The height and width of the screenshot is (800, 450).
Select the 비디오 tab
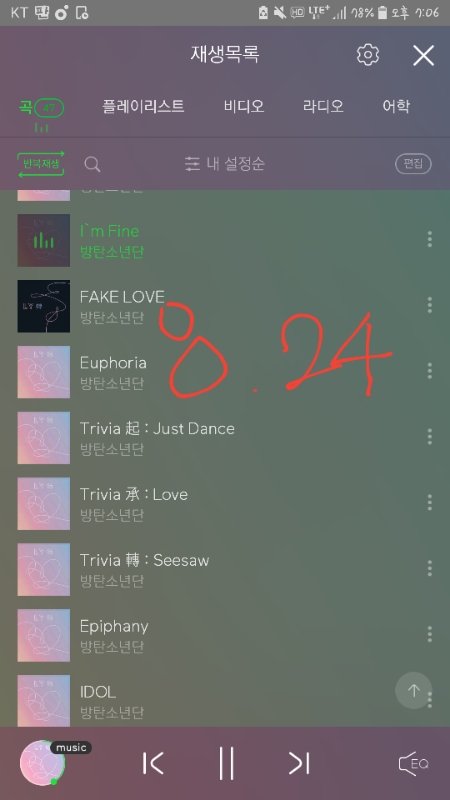(x=244, y=107)
